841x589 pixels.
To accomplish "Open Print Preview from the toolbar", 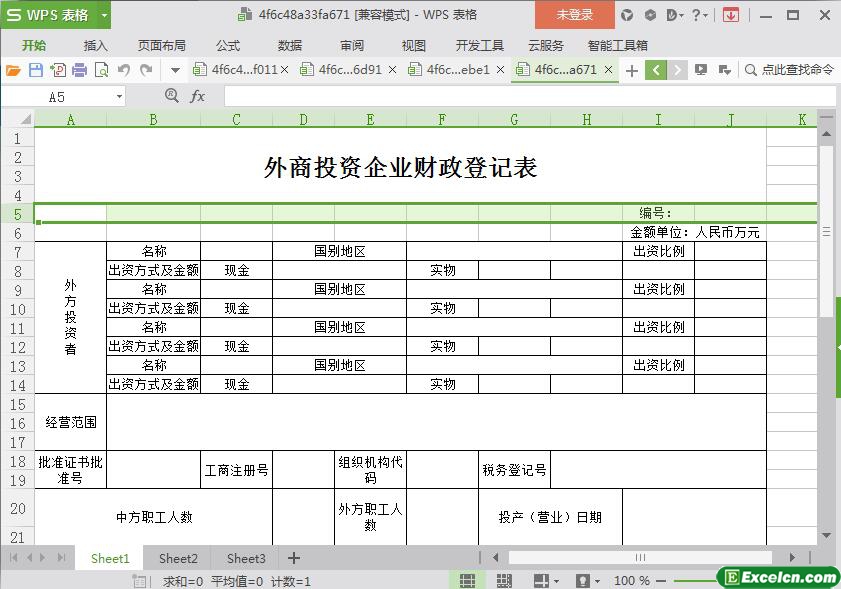I will tap(101, 70).
